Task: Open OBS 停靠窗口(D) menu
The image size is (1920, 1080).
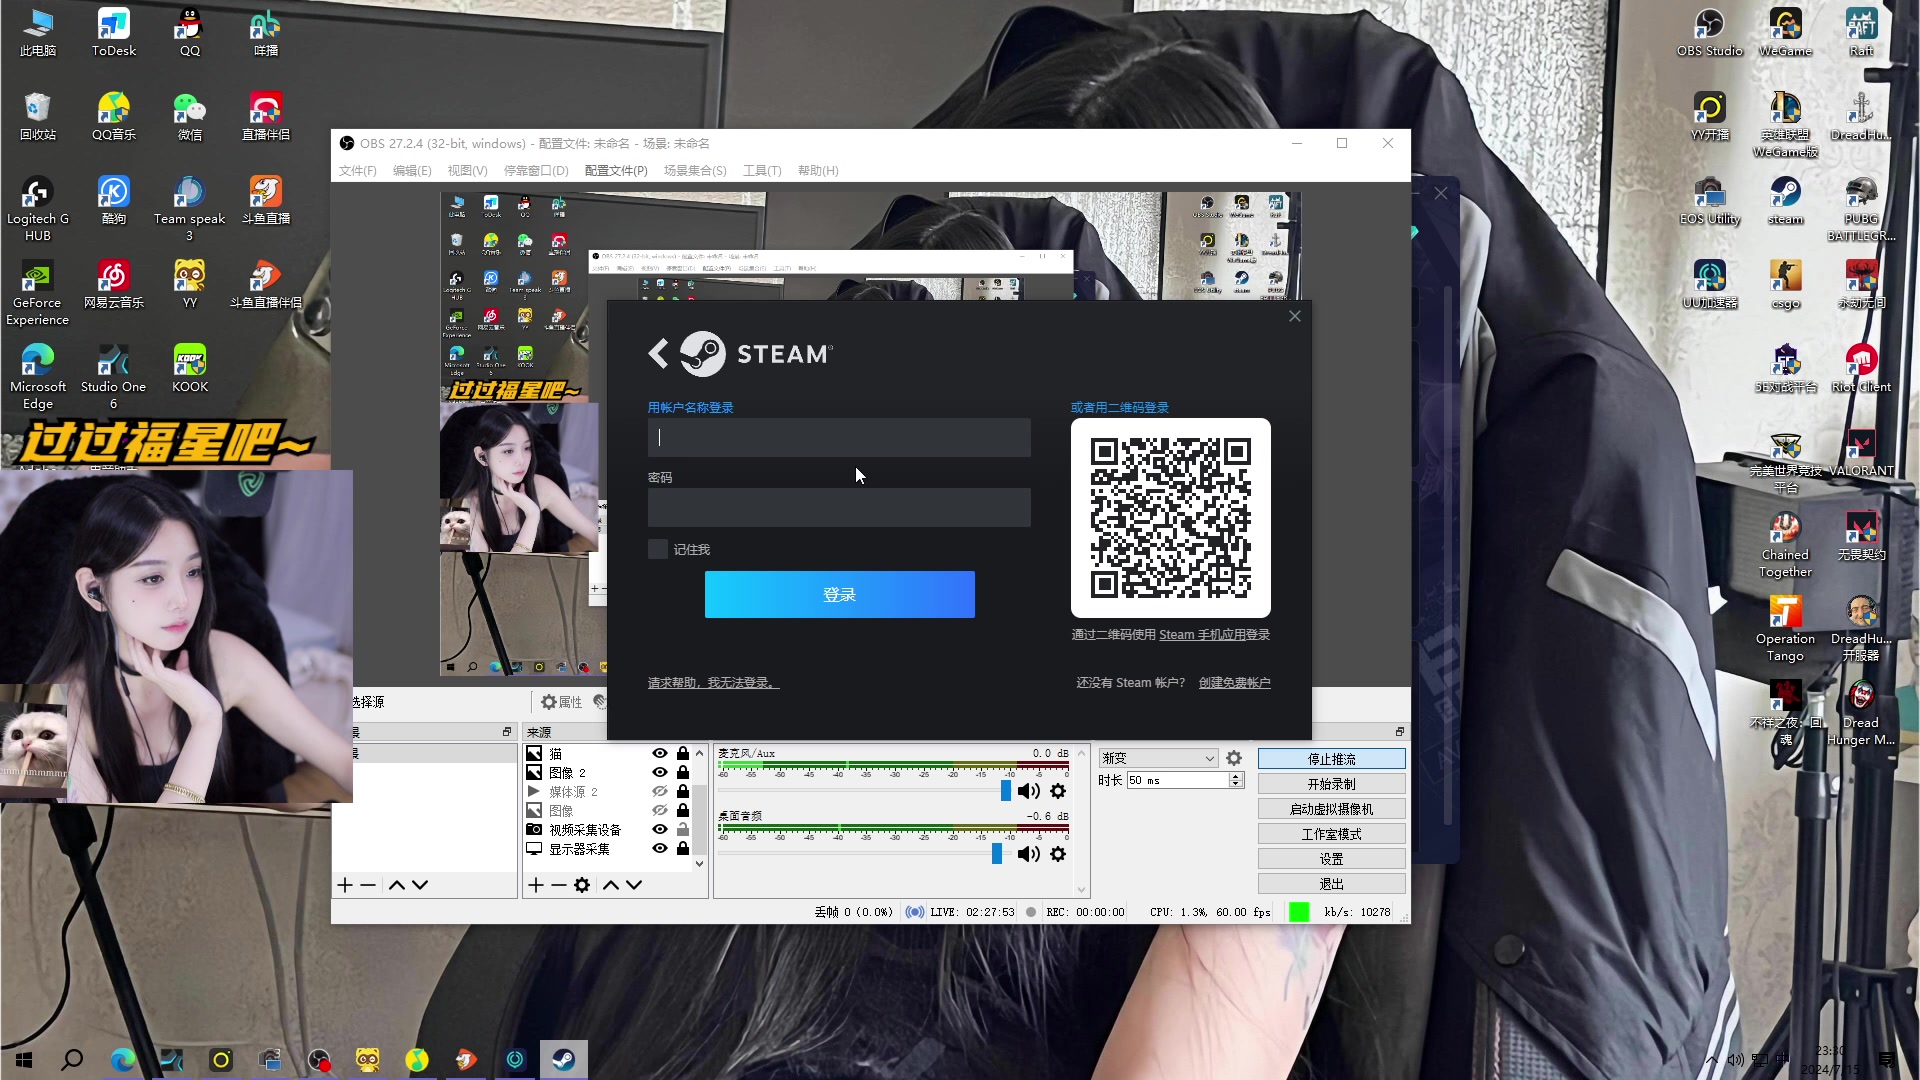Action: 536,171
